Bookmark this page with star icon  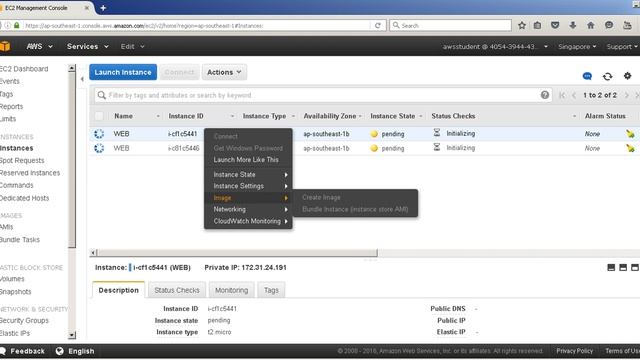pos(522,25)
